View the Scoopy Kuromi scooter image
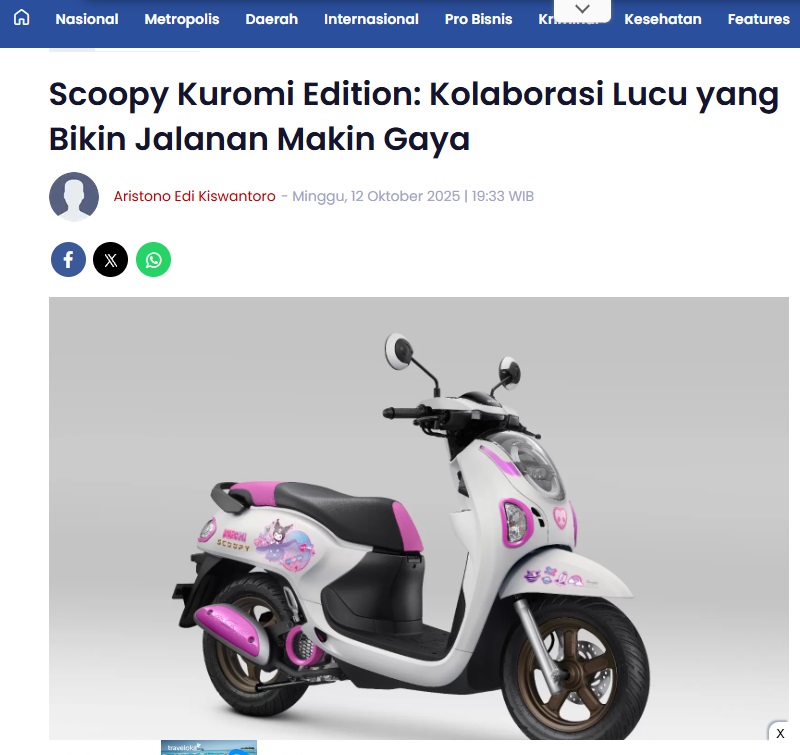The image size is (800, 755). pos(418,518)
